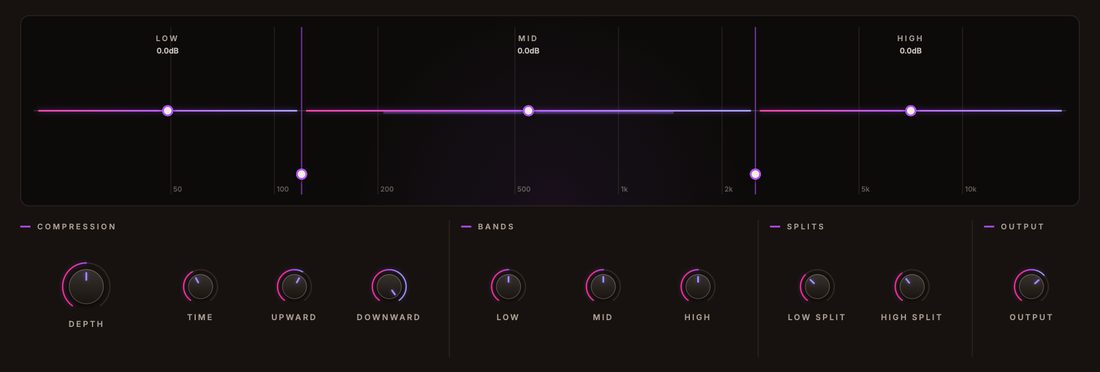Click the Time knob
The width and height of the screenshot is (1100, 372).
pyautogui.click(x=201, y=286)
